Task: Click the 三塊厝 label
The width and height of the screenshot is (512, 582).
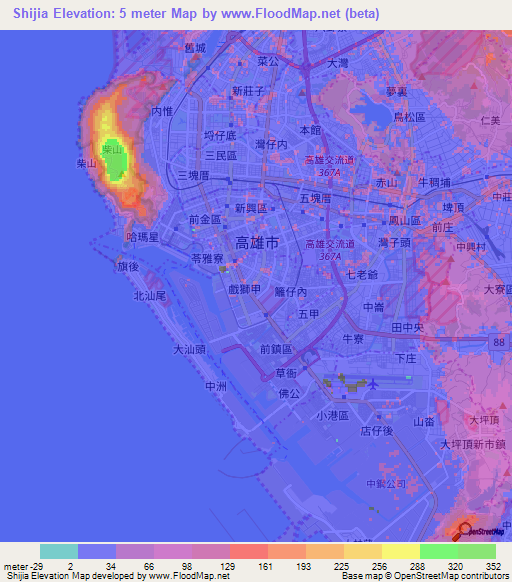Action: [193, 175]
